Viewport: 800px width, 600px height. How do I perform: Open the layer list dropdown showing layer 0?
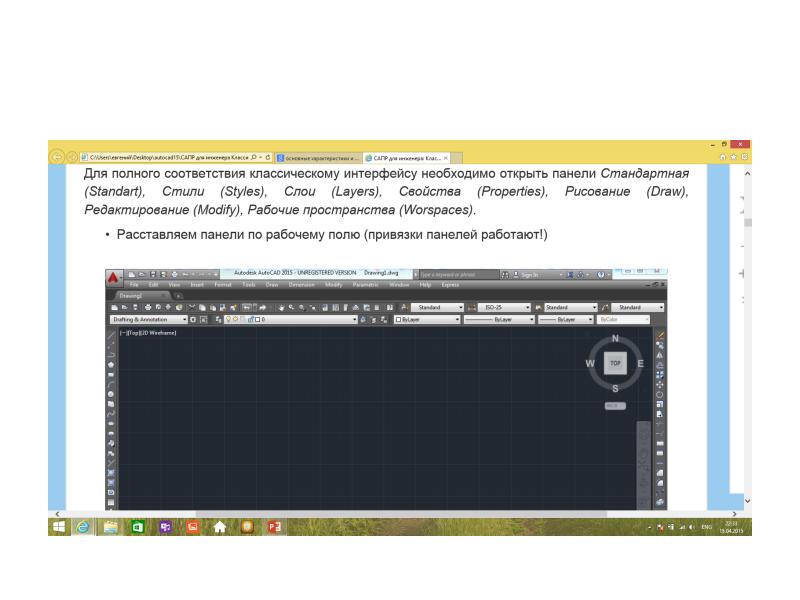point(291,320)
